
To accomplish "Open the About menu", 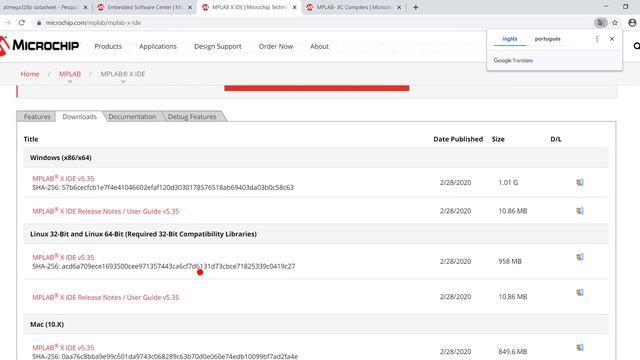I will (319, 47).
